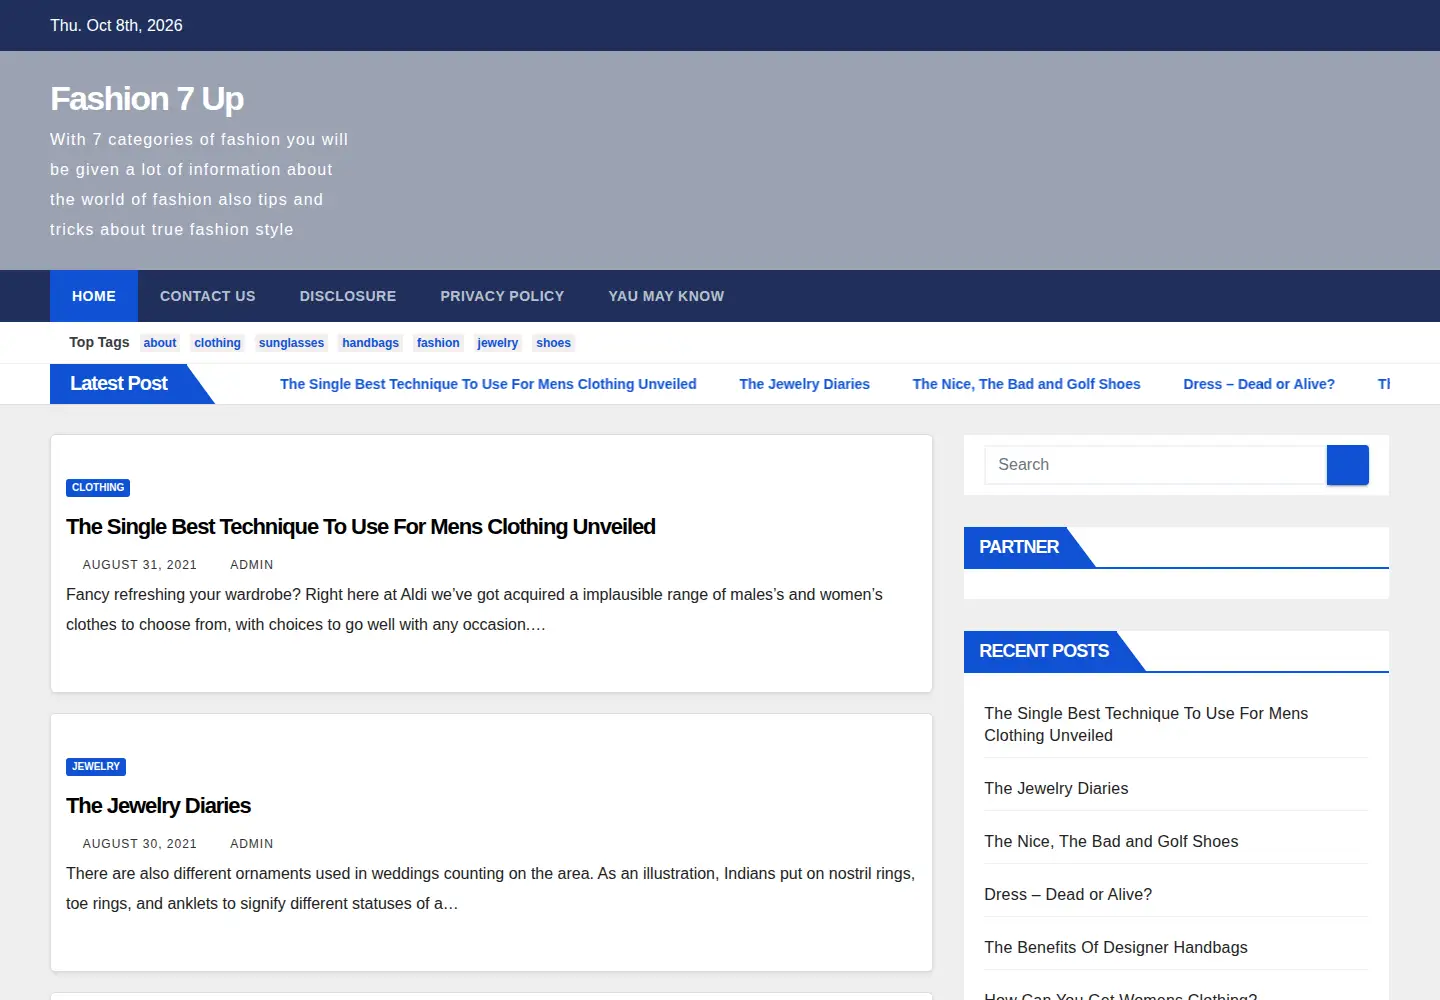Open 'Mens Clothing Unveiled' in Recent Posts
The height and width of the screenshot is (1000, 1440).
(1146, 724)
